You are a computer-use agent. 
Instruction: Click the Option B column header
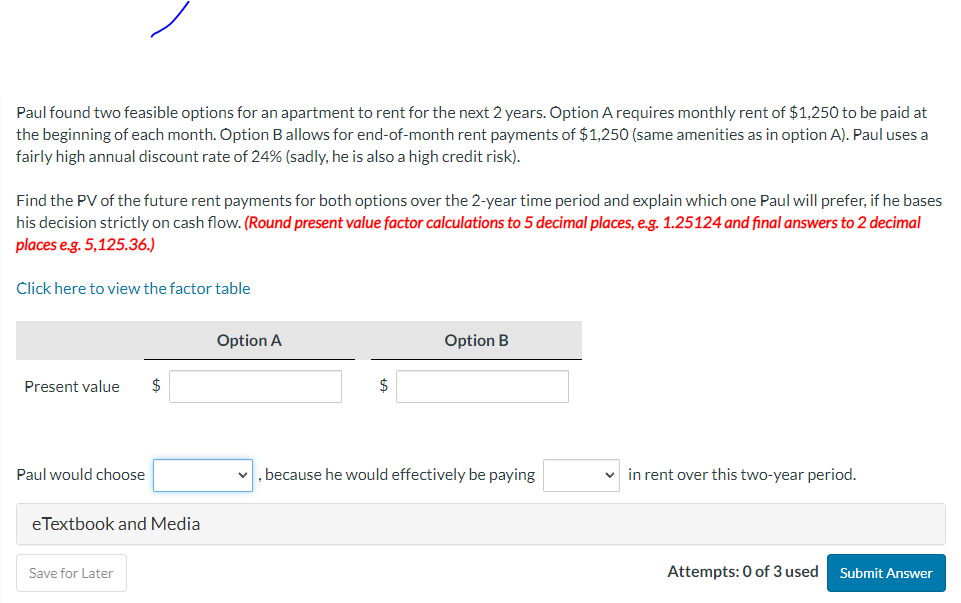(x=476, y=340)
